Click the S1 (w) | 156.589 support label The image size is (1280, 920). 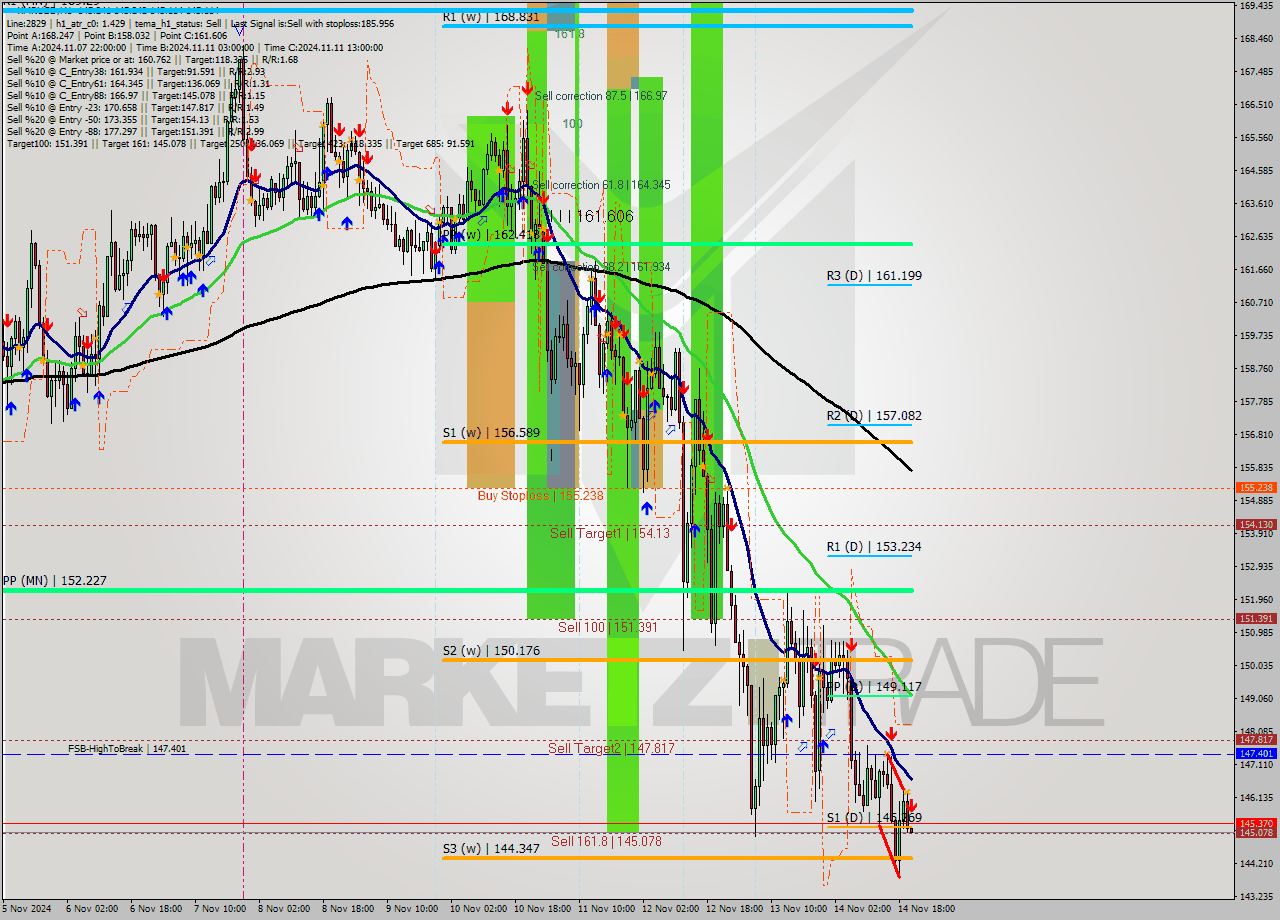[491, 433]
